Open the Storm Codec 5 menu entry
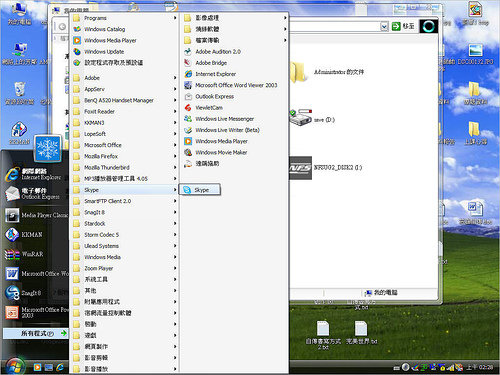 (124, 235)
